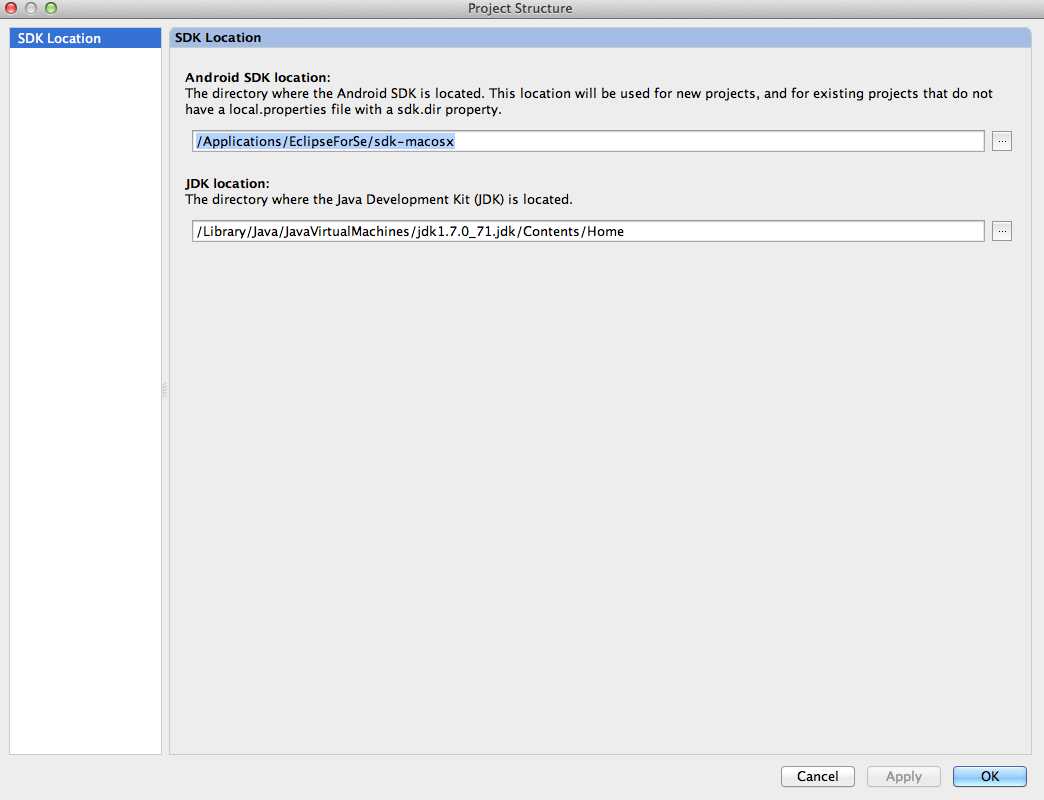The image size is (1044, 800).
Task: Browse for the Android SDK directory
Action: pyautogui.click(x=1001, y=141)
